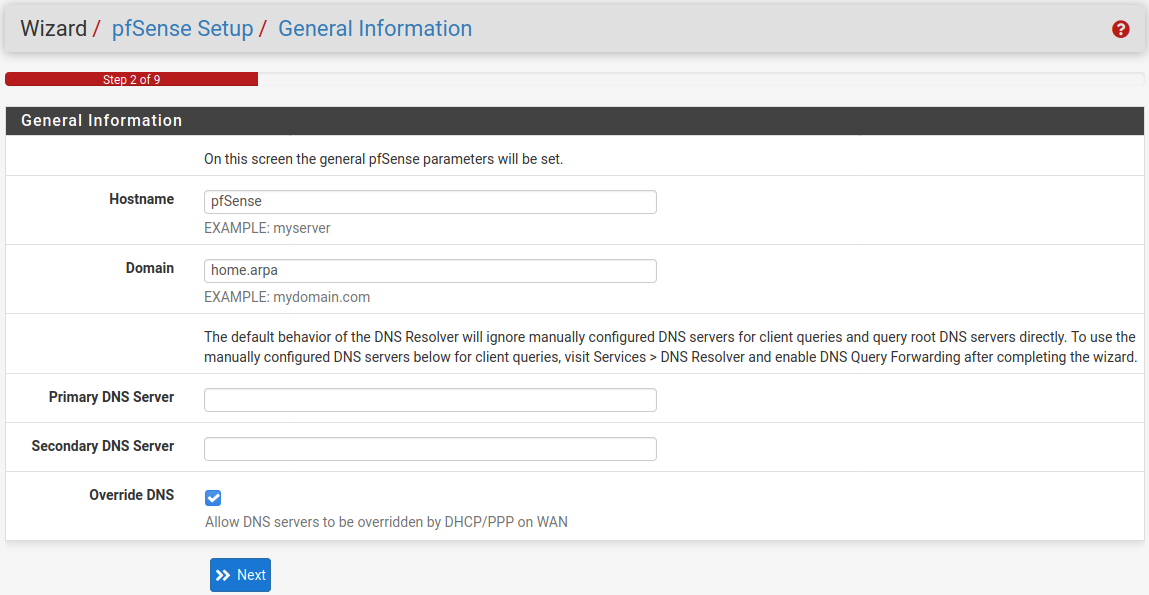The width and height of the screenshot is (1149, 595).
Task: Toggle DNS override for DHCP/PPP on WAN
Action: pos(213,496)
